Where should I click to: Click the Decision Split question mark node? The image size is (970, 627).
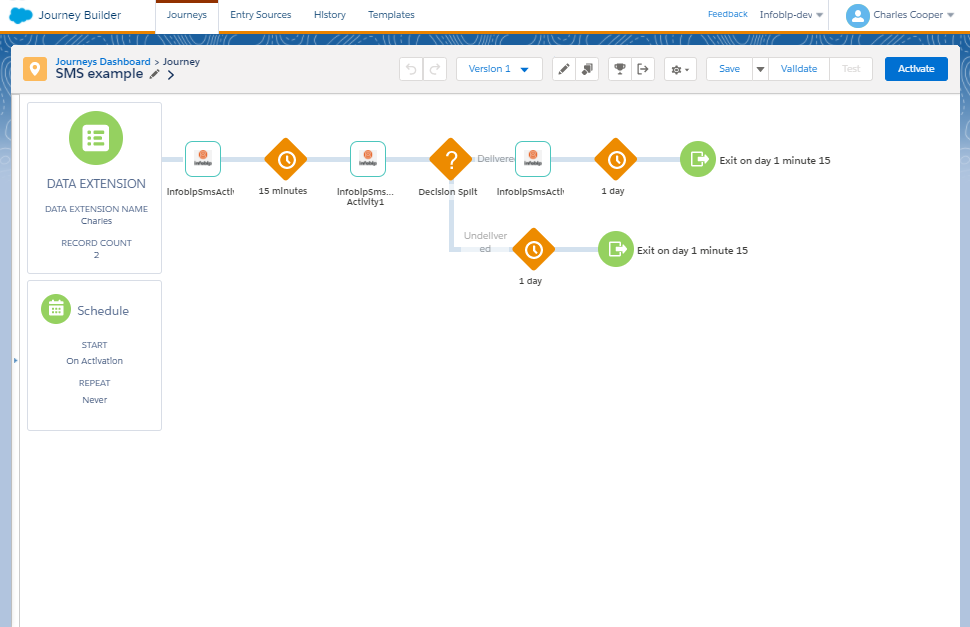tap(451, 159)
